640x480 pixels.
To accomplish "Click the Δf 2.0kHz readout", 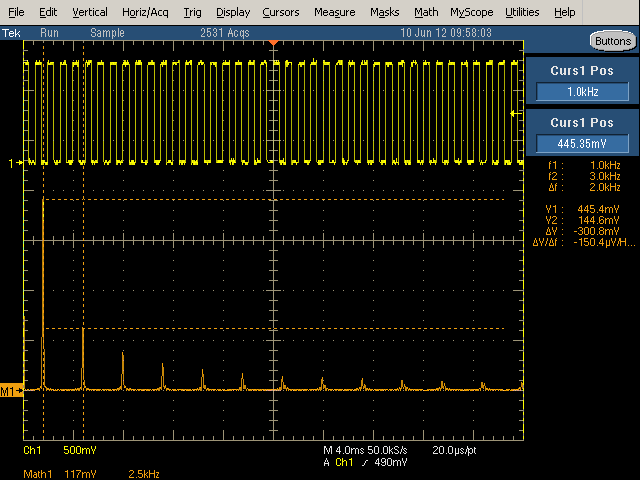I will click(x=584, y=187).
